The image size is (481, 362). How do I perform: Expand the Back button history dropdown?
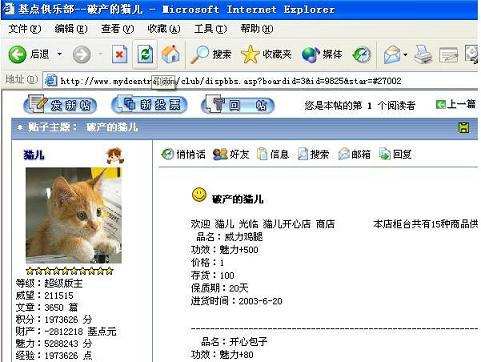60,54
